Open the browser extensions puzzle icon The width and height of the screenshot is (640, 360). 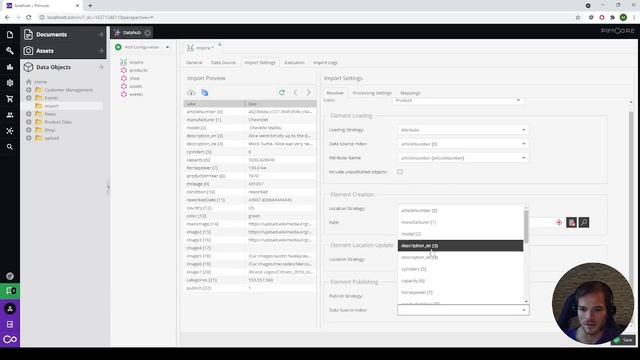(x=613, y=18)
